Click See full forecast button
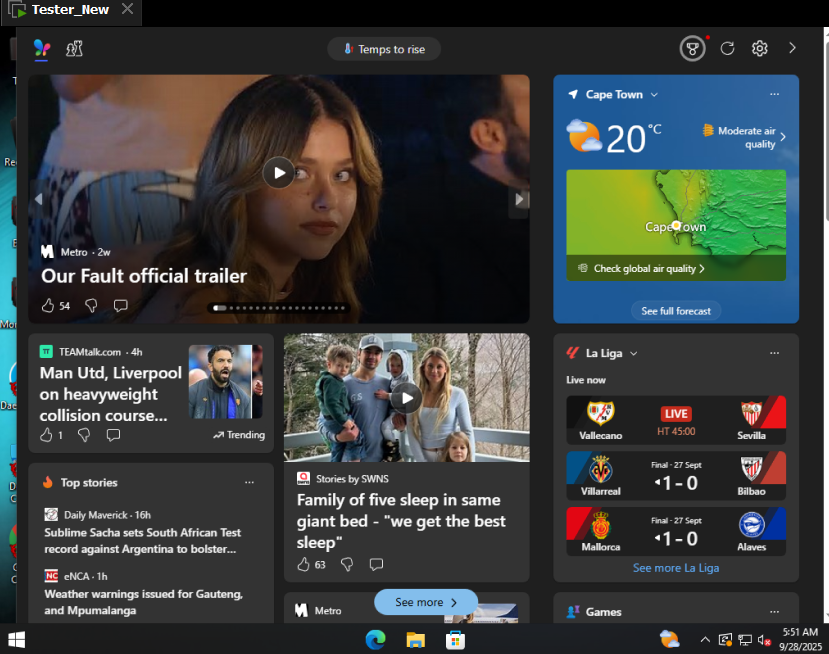 676,311
